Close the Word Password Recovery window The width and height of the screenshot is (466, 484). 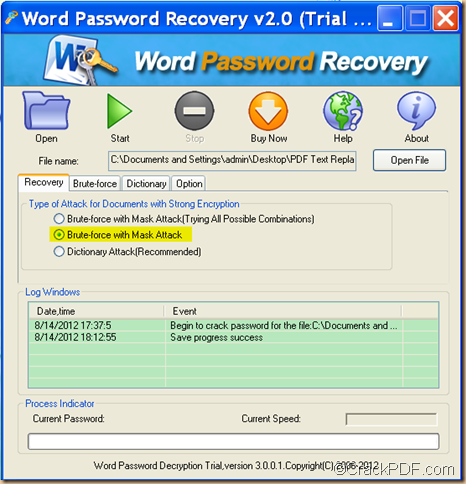(x=445, y=19)
